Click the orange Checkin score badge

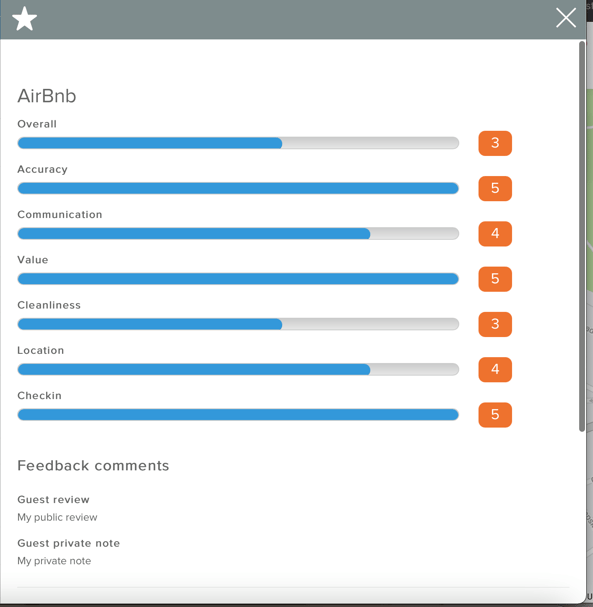pyautogui.click(x=495, y=415)
